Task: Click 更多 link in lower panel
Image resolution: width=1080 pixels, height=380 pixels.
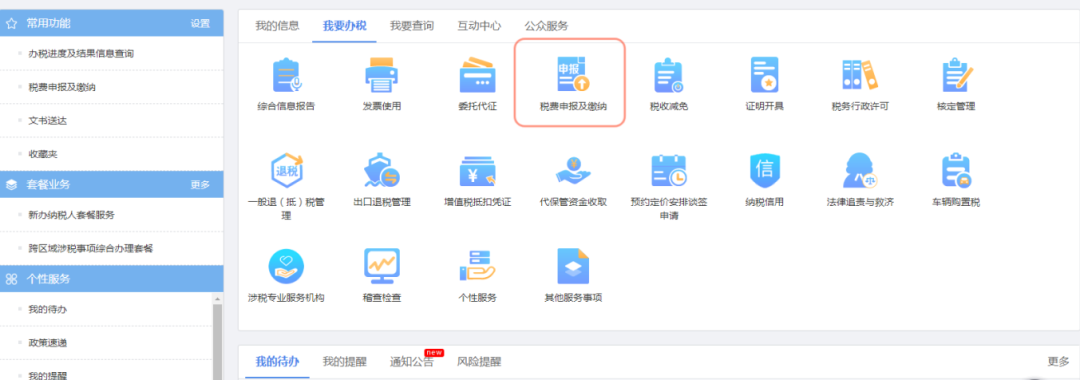Action: [x=1058, y=362]
